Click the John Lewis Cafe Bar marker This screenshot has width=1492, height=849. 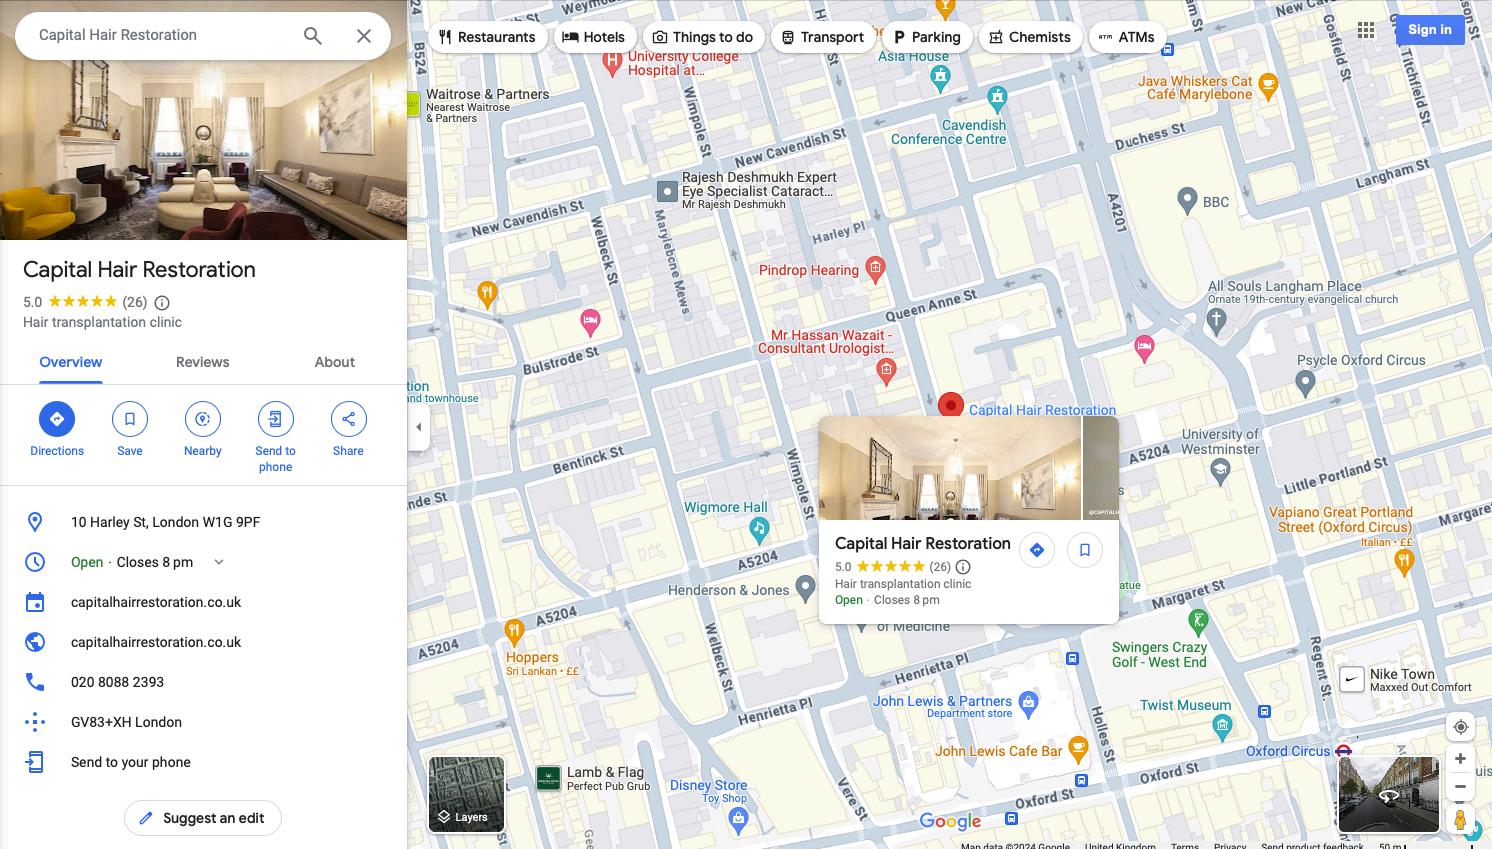[x=1078, y=748]
